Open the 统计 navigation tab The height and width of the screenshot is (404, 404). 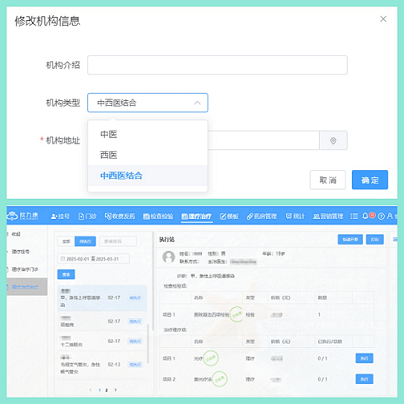295,216
